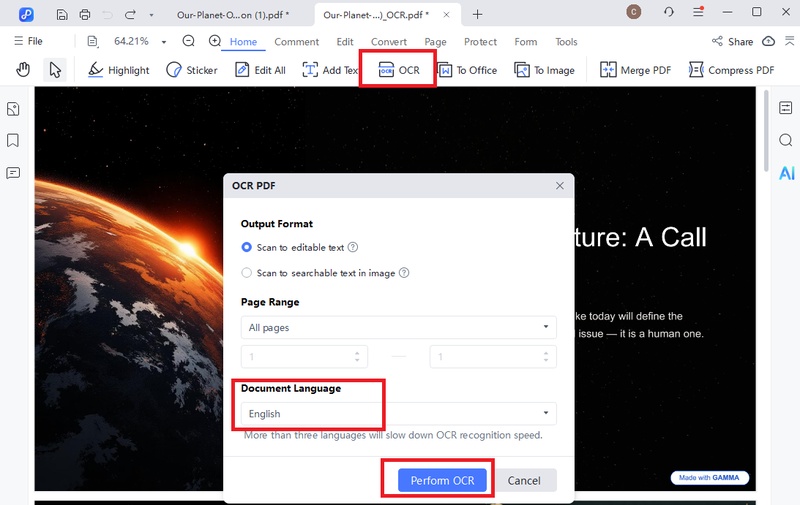This screenshot has width=800, height=505.
Task: Click the Highlight tool
Action: [118, 70]
